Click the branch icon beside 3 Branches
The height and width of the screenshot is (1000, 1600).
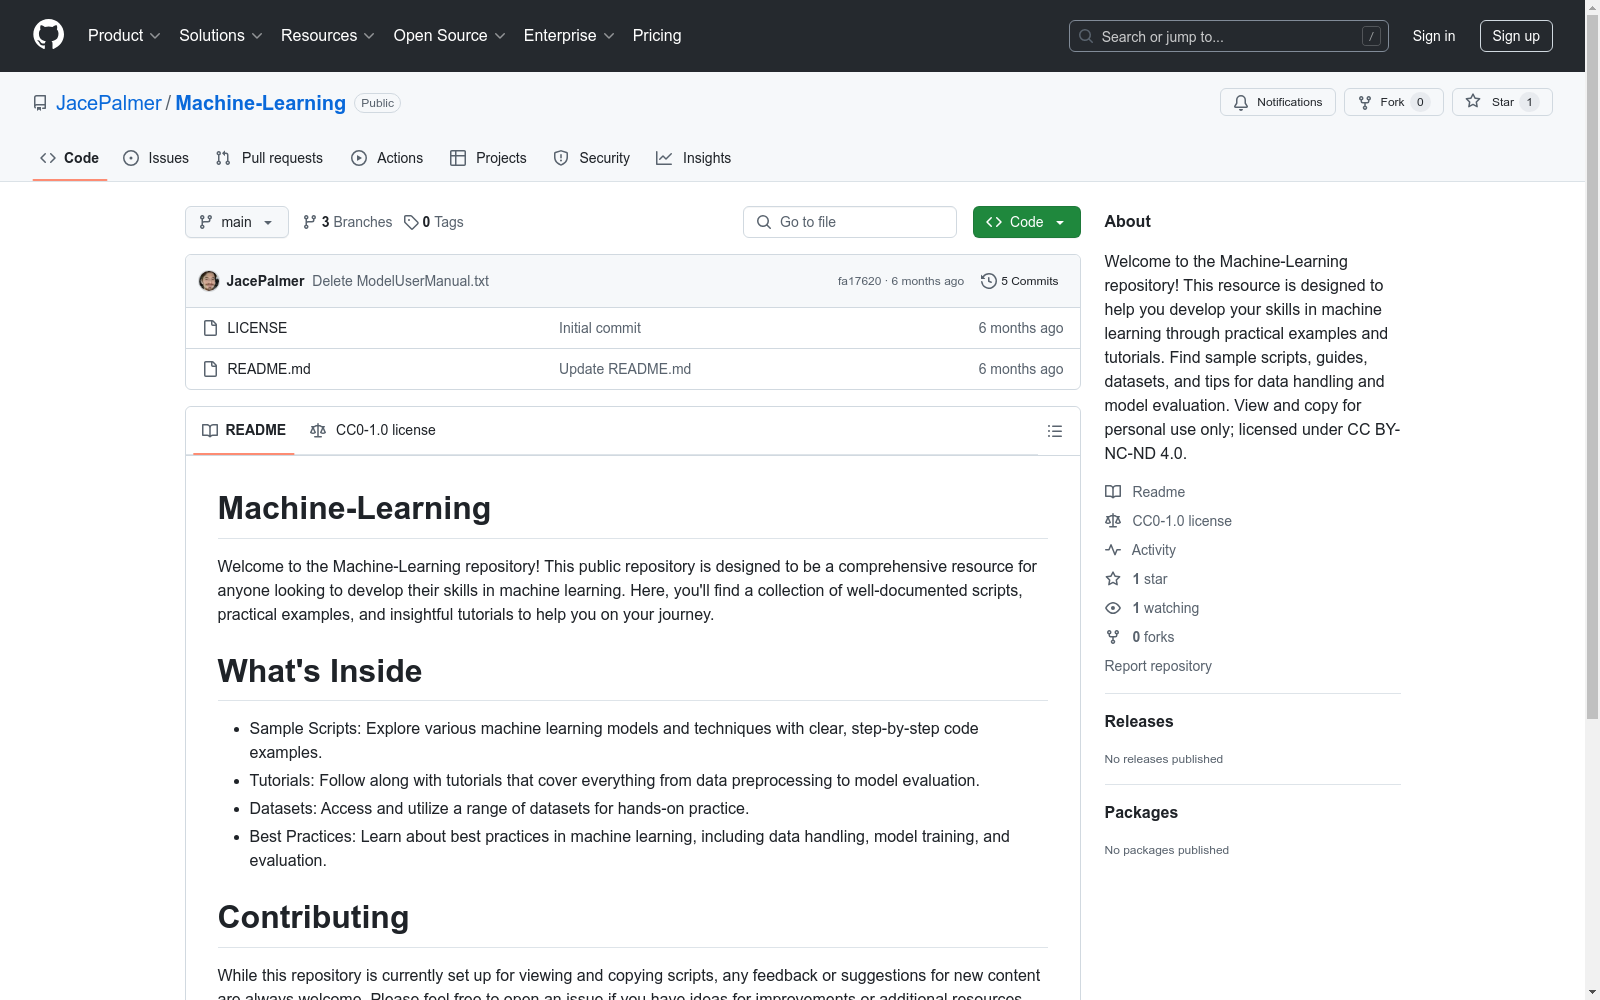pyautogui.click(x=310, y=222)
